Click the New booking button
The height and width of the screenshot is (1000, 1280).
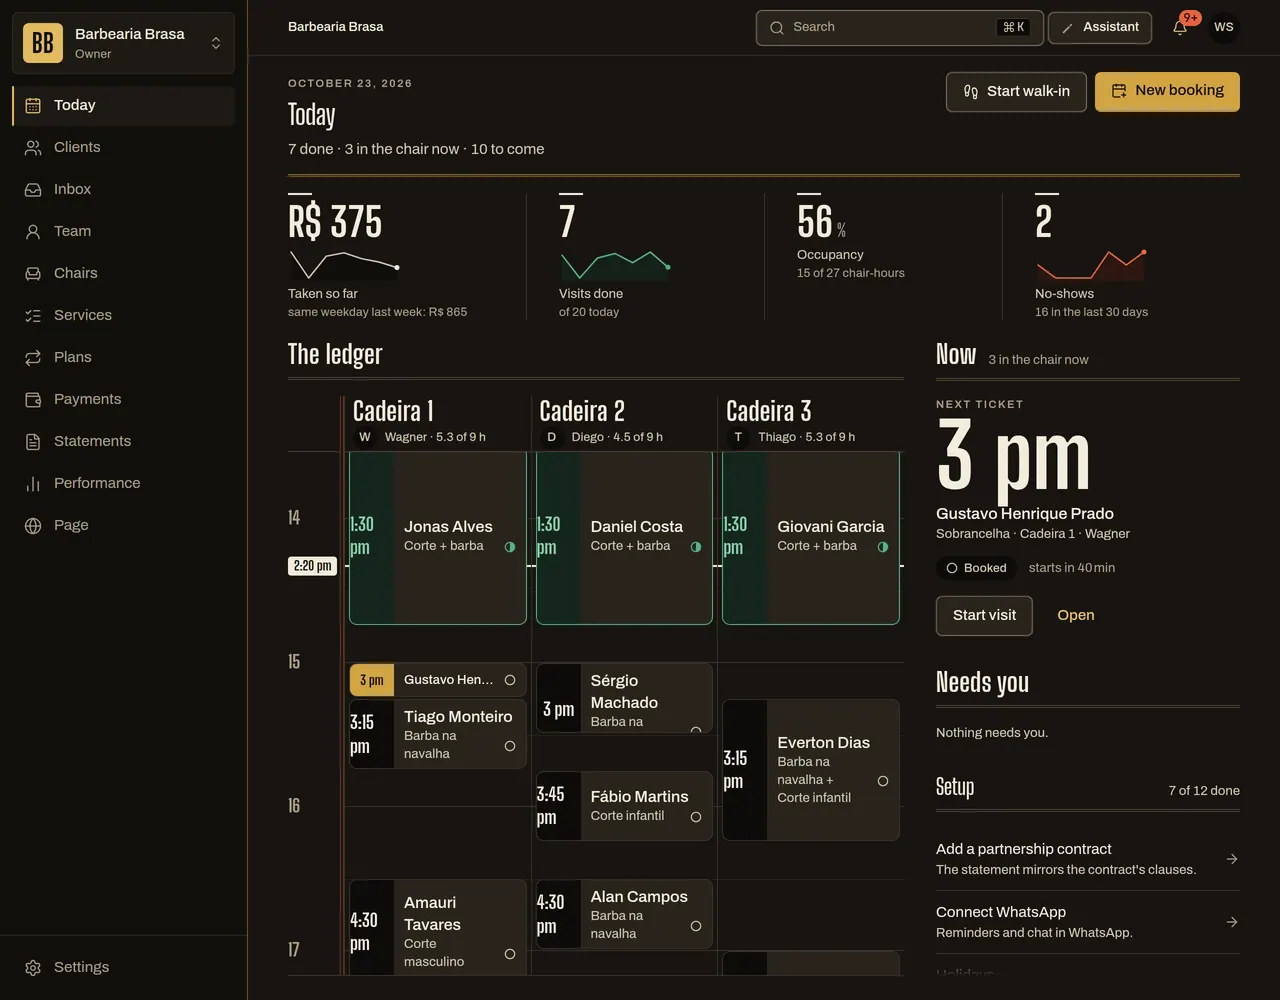pyautogui.click(x=1167, y=91)
